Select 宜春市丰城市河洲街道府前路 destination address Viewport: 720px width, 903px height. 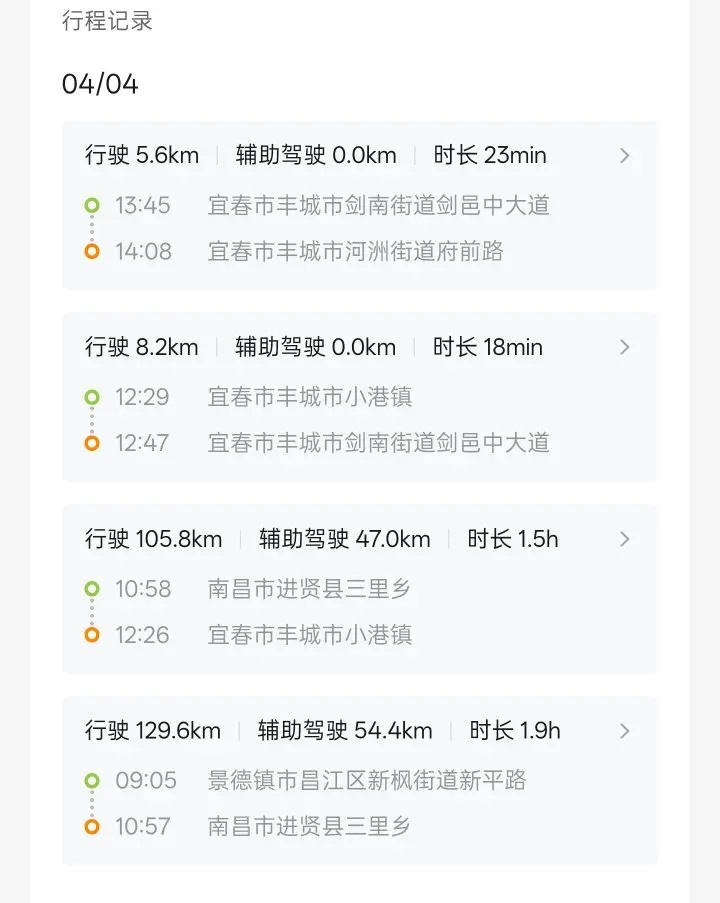pyautogui.click(x=355, y=252)
